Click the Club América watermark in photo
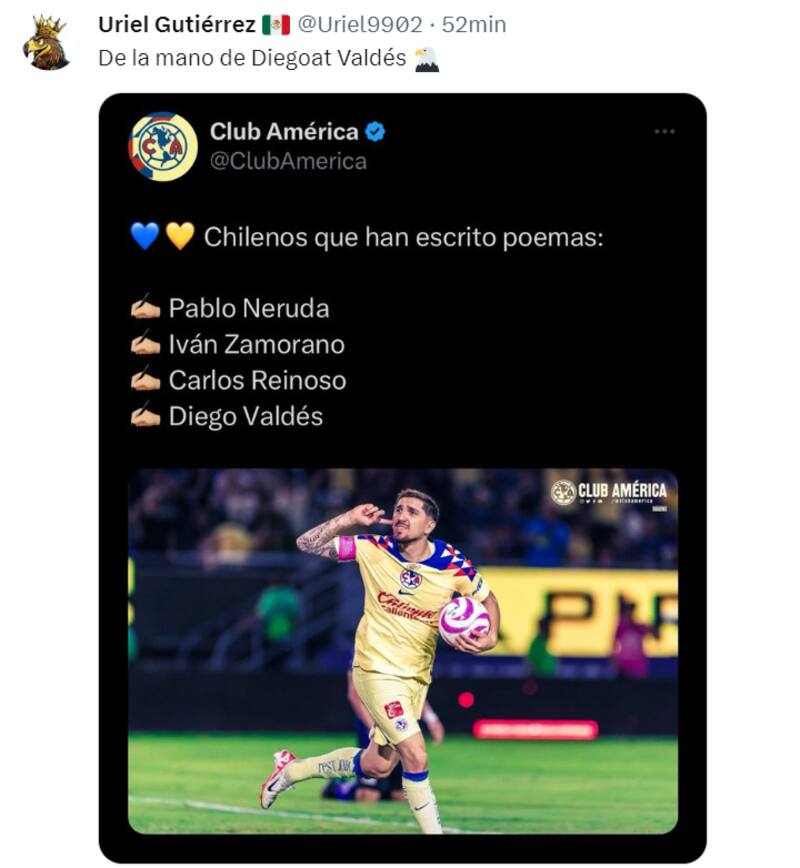 (610, 492)
